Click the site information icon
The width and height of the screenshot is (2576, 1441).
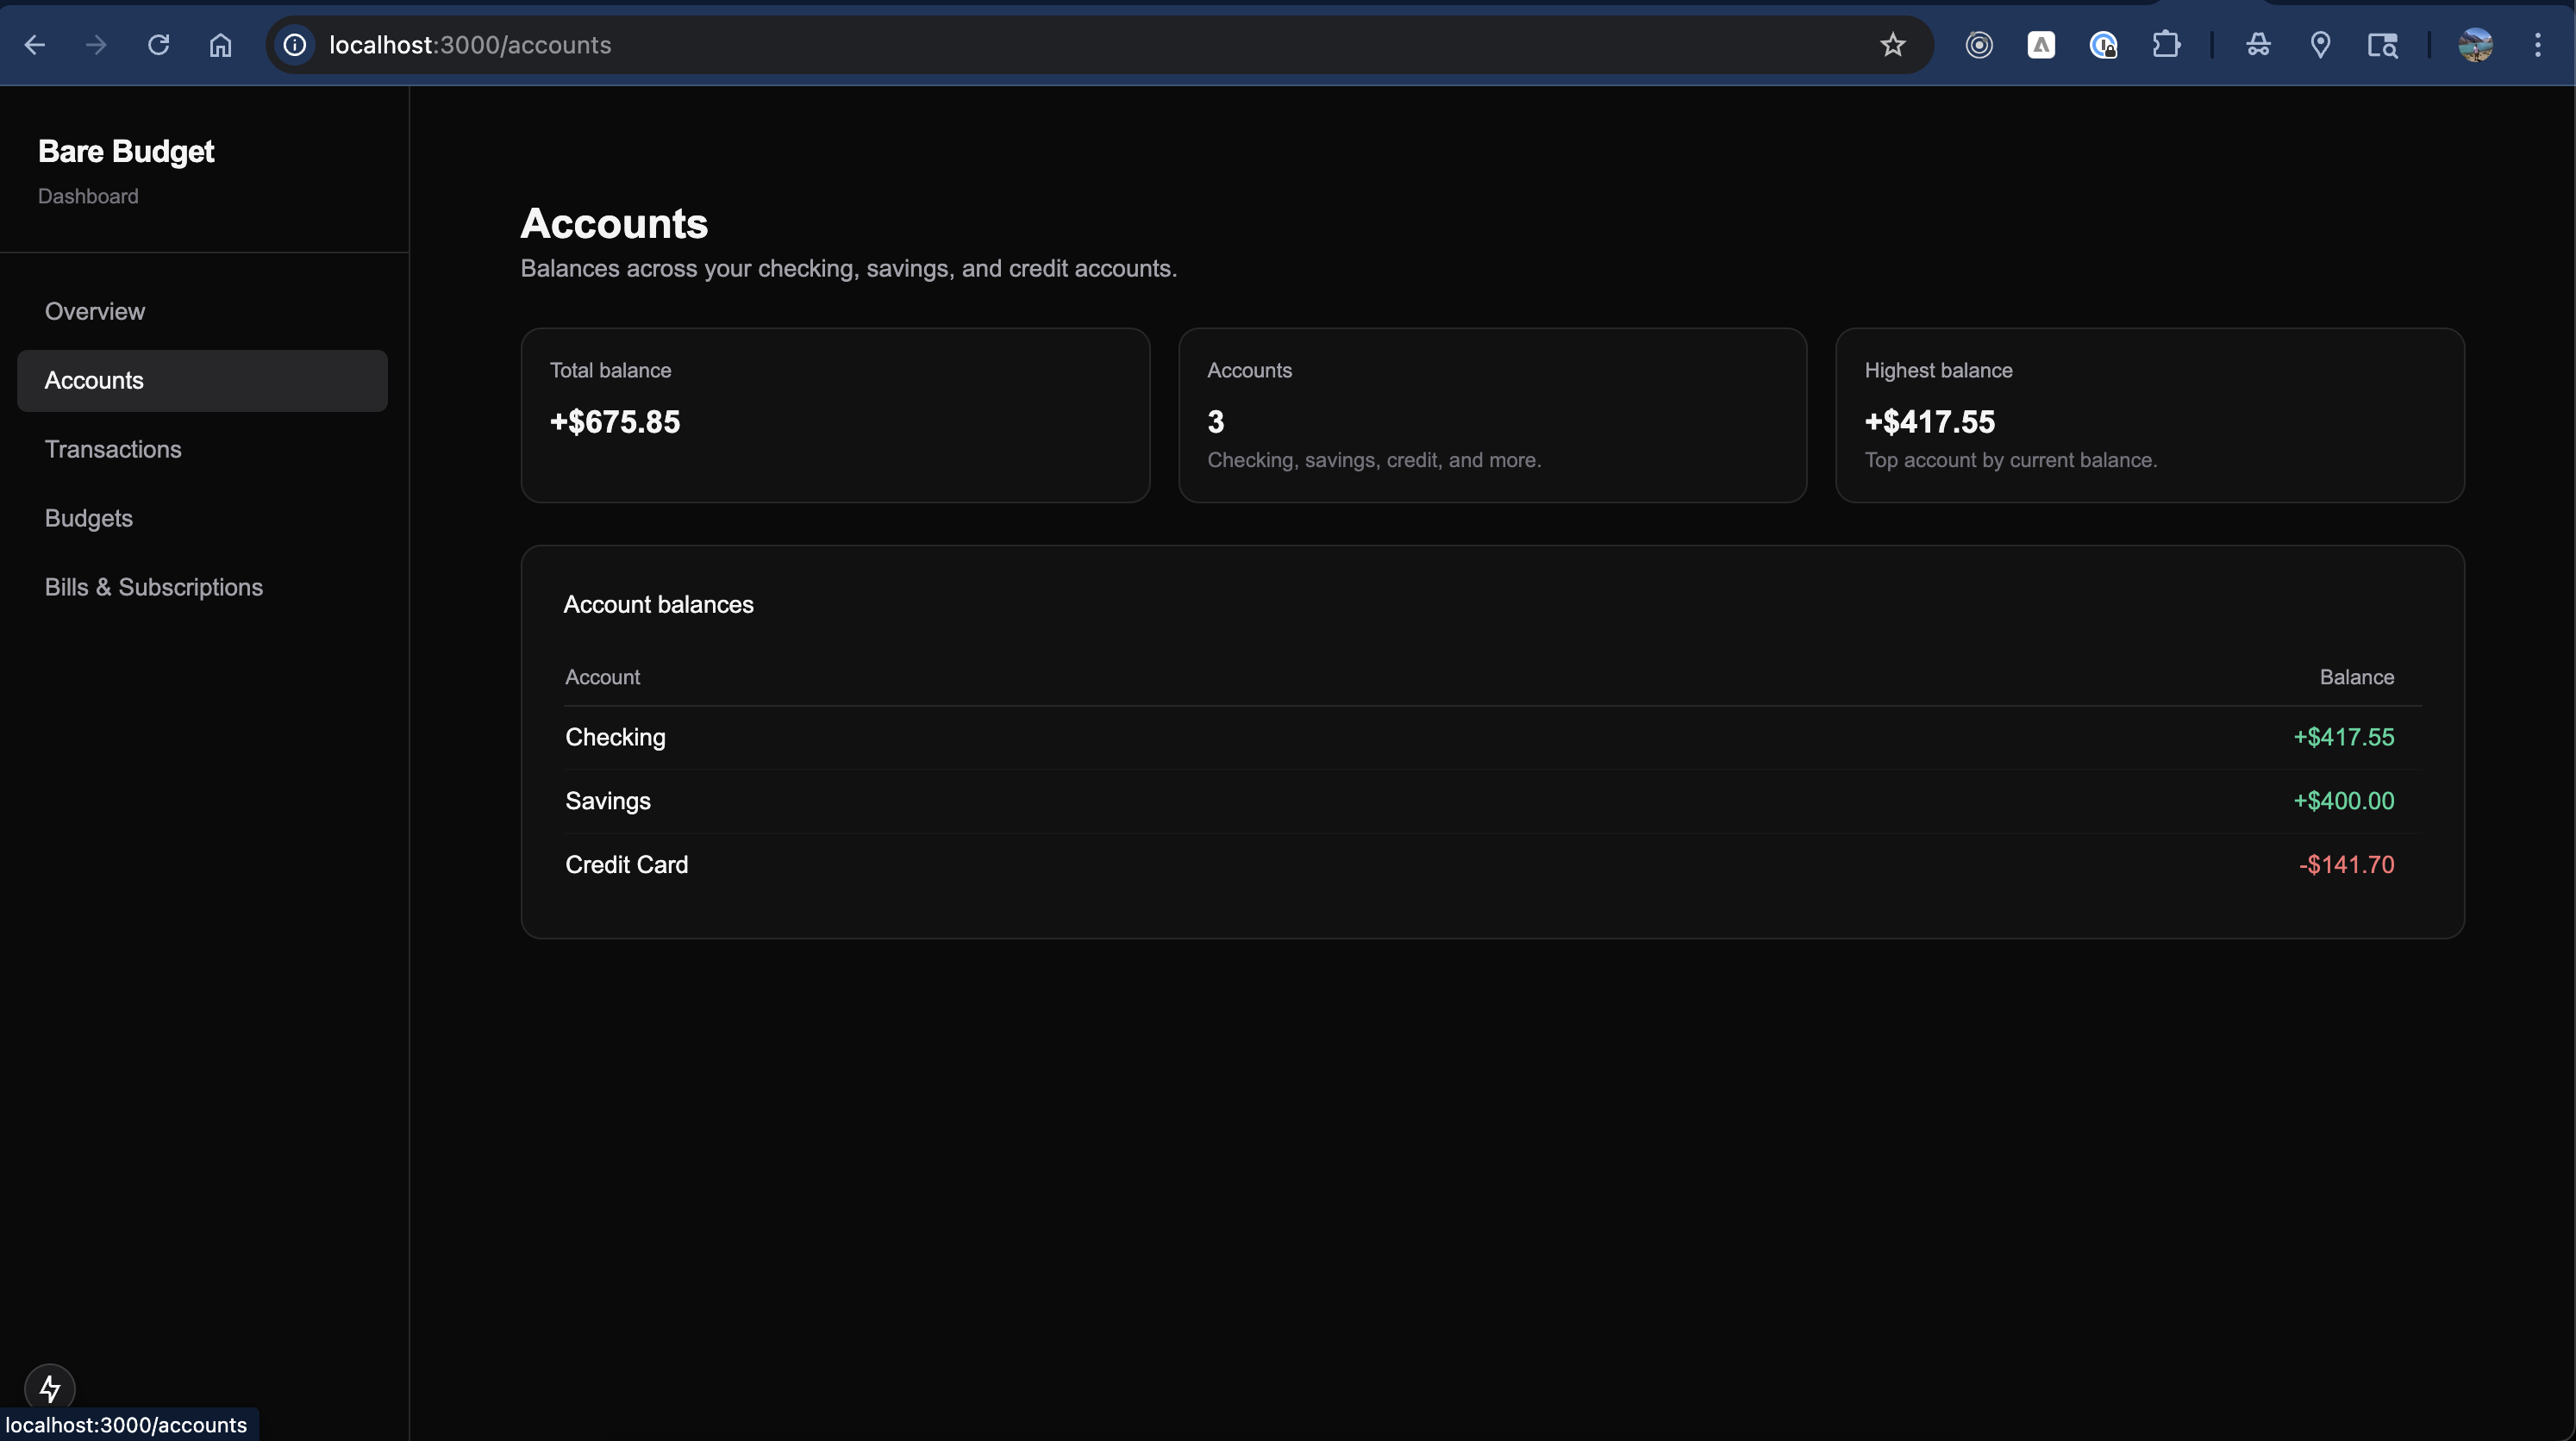click(294, 45)
